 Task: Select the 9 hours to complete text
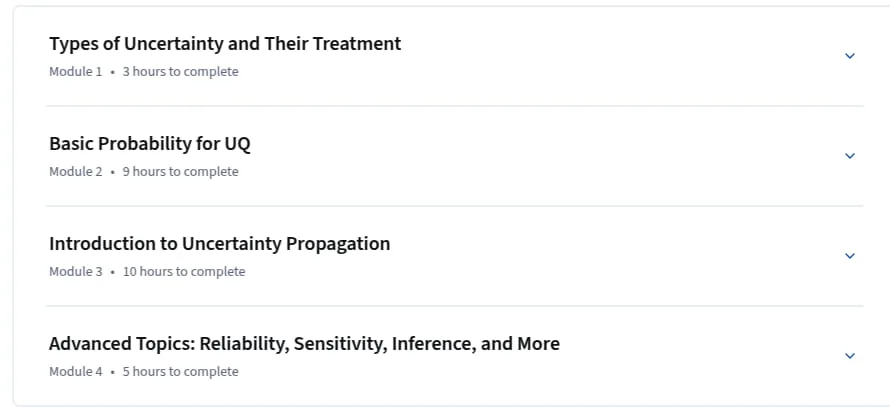(x=180, y=171)
